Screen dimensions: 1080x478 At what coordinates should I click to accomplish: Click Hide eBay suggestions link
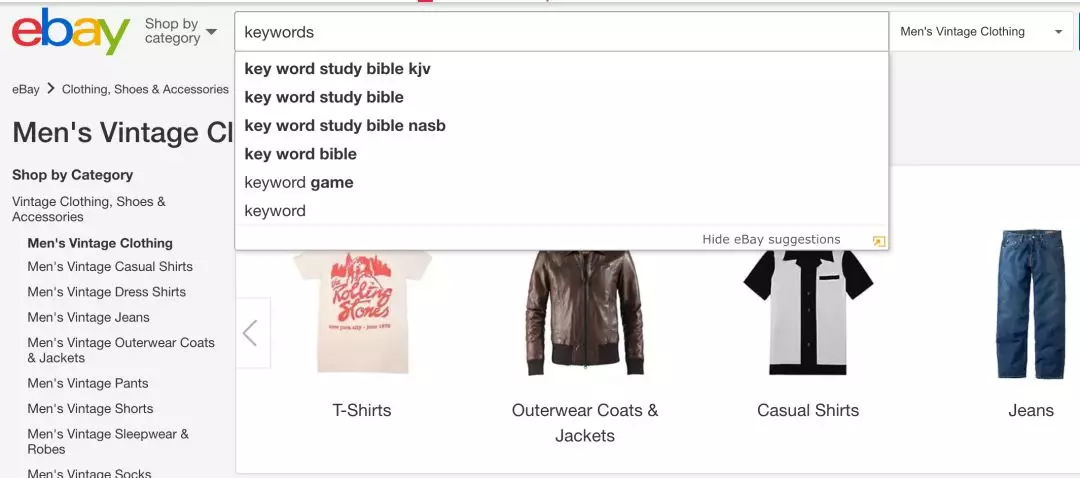pyautogui.click(x=771, y=240)
